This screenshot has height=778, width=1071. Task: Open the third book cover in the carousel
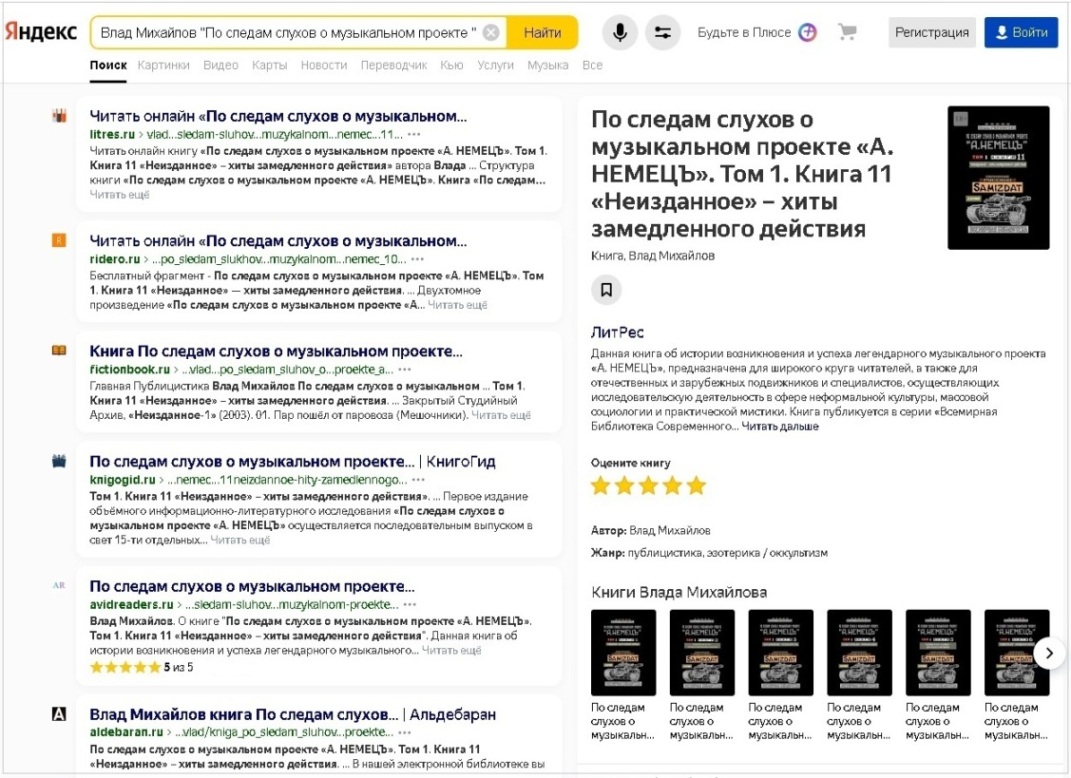pos(781,652)
